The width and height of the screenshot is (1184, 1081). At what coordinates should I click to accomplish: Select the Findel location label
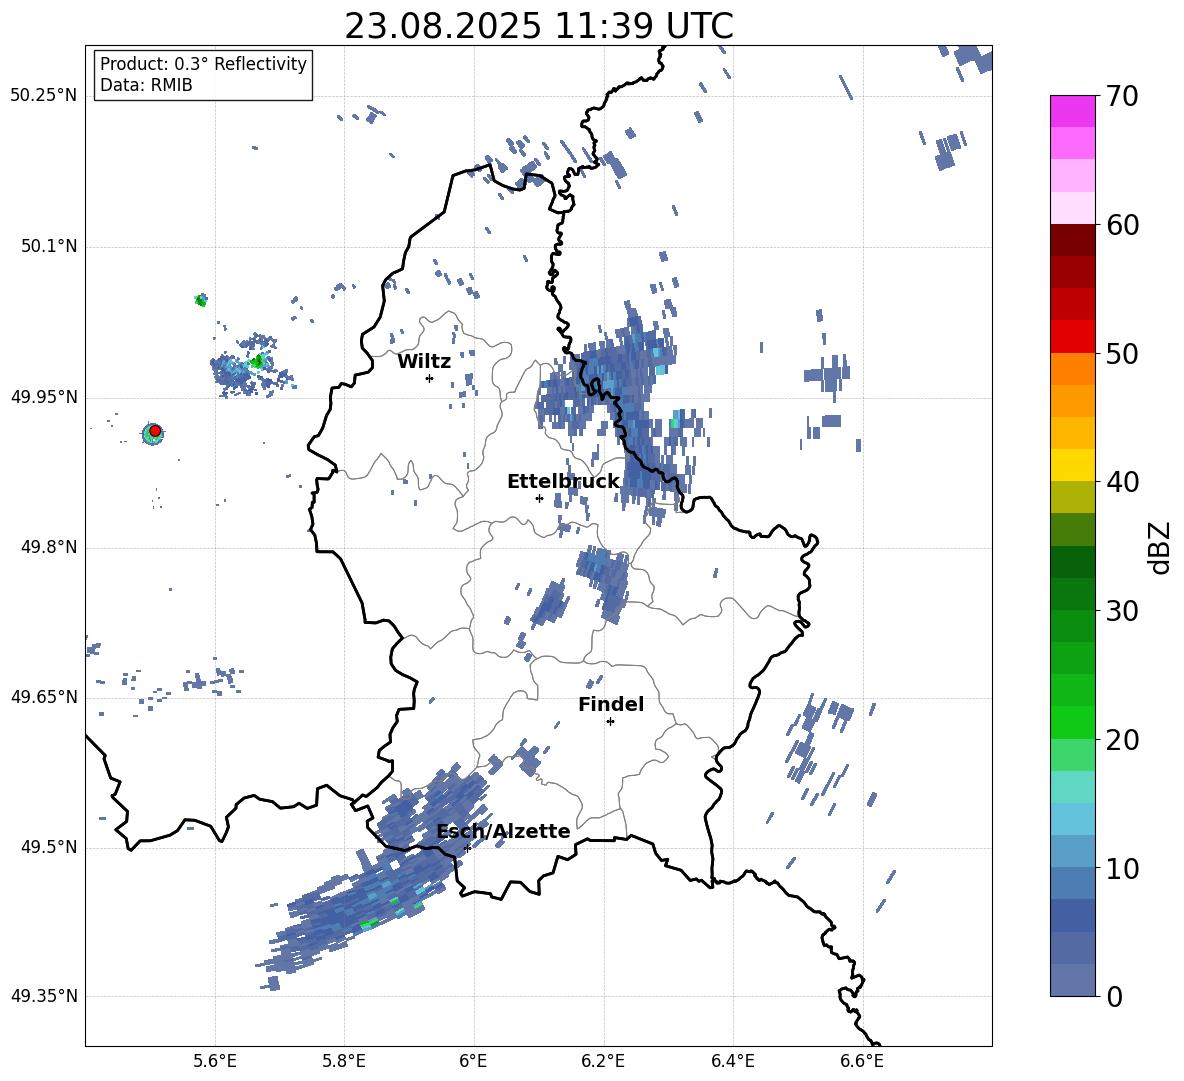click(x=611, y=704)
